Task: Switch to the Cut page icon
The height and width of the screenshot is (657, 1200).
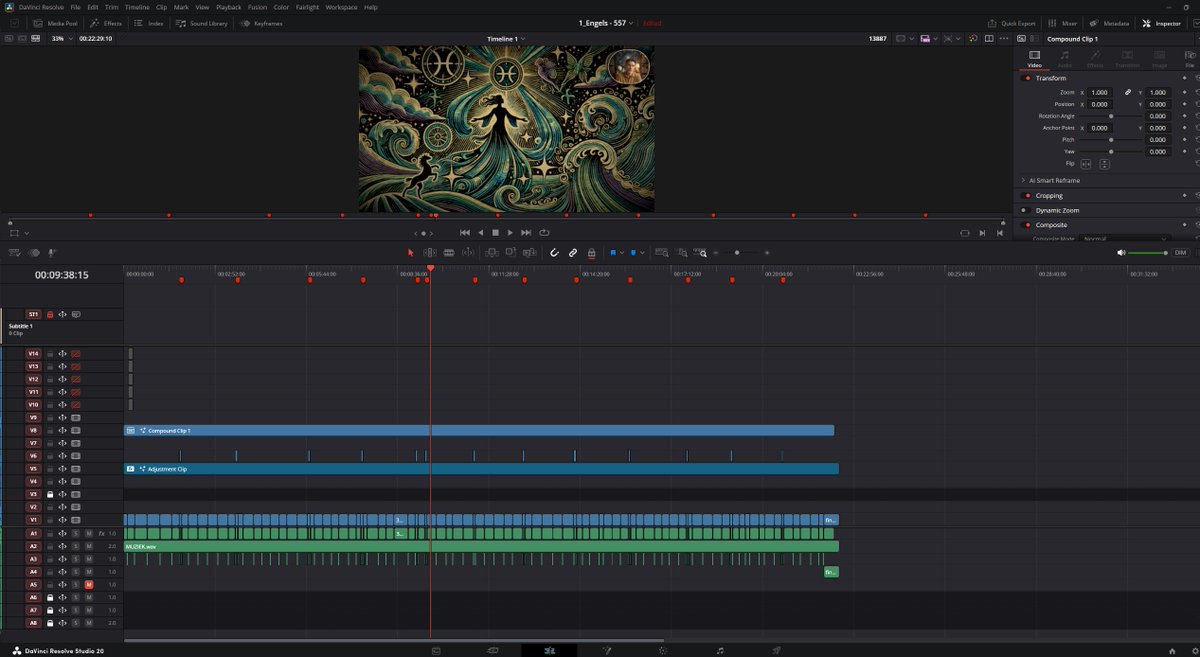Action: click(x=493, y=650)
